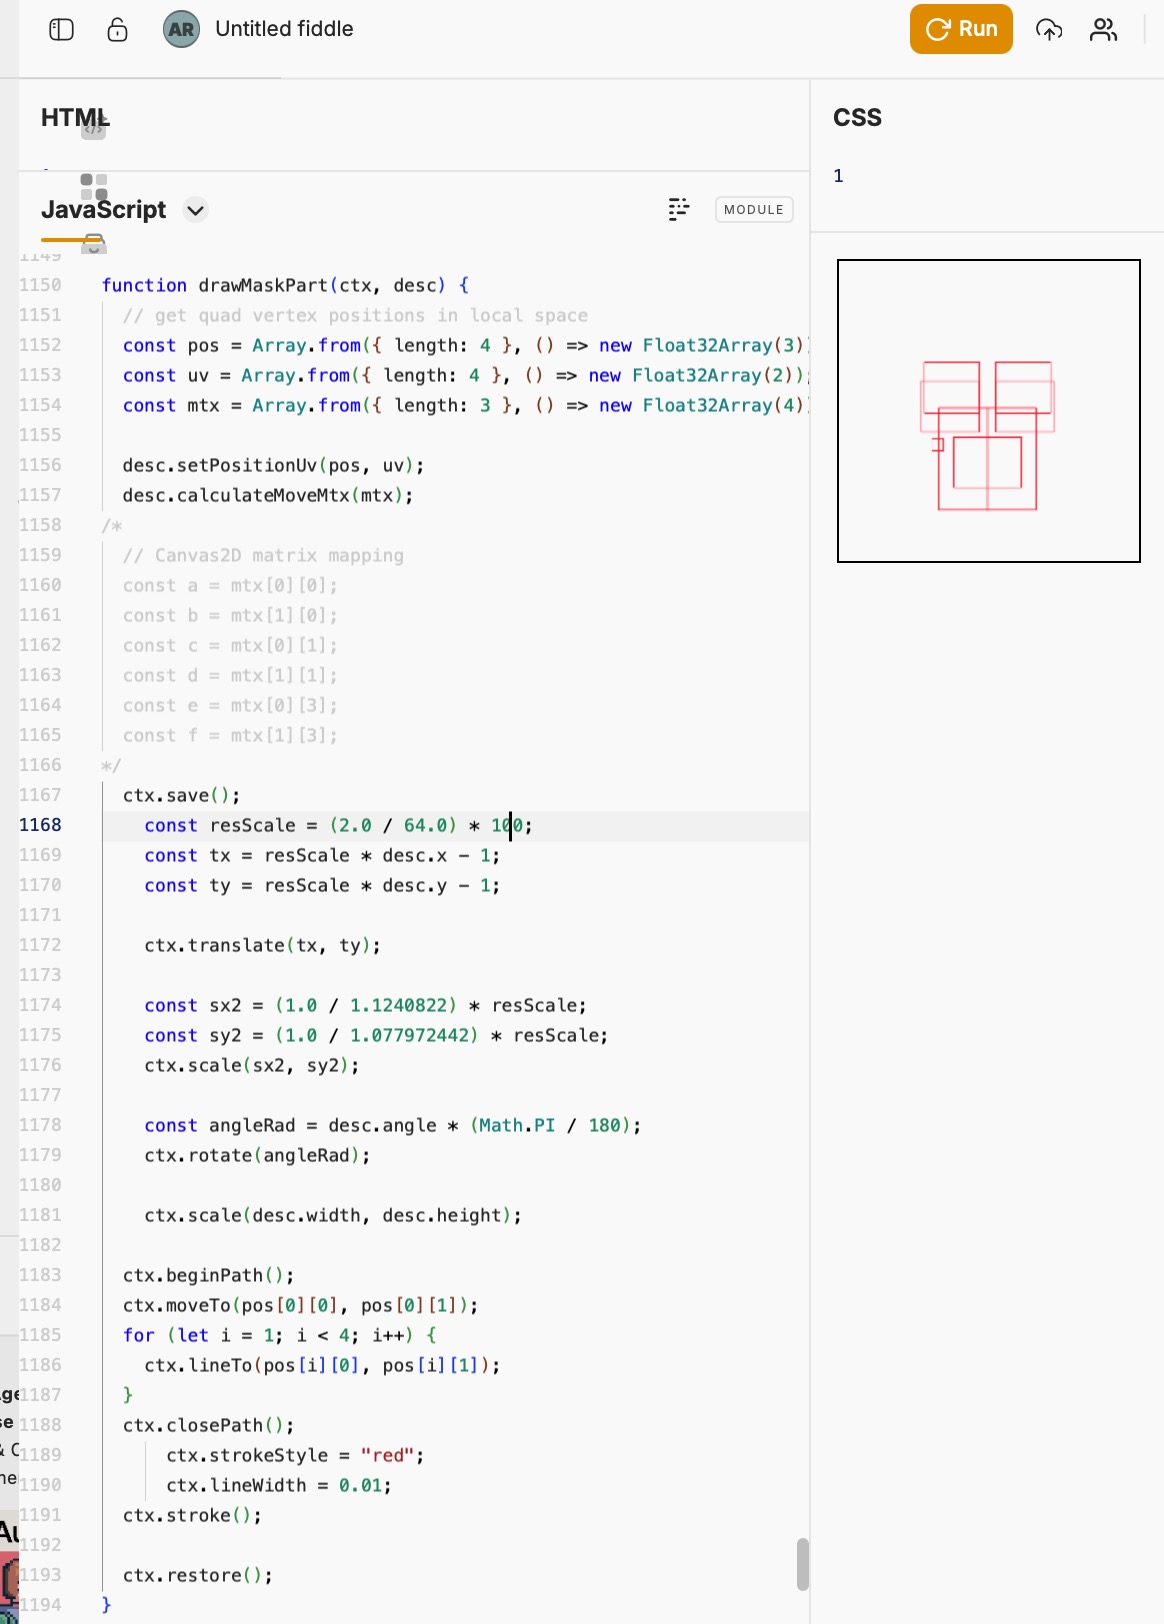This screenshot has width=1164, height=1624.
Task: Toggle the sidebar panel icon
Action: point(61,29)
